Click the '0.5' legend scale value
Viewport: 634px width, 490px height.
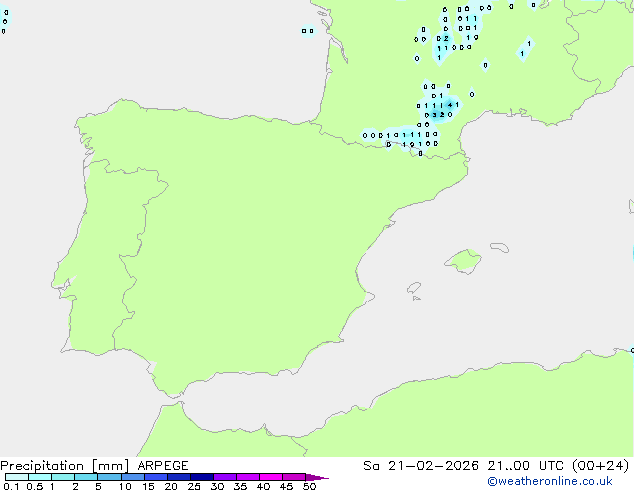point(35,486)
